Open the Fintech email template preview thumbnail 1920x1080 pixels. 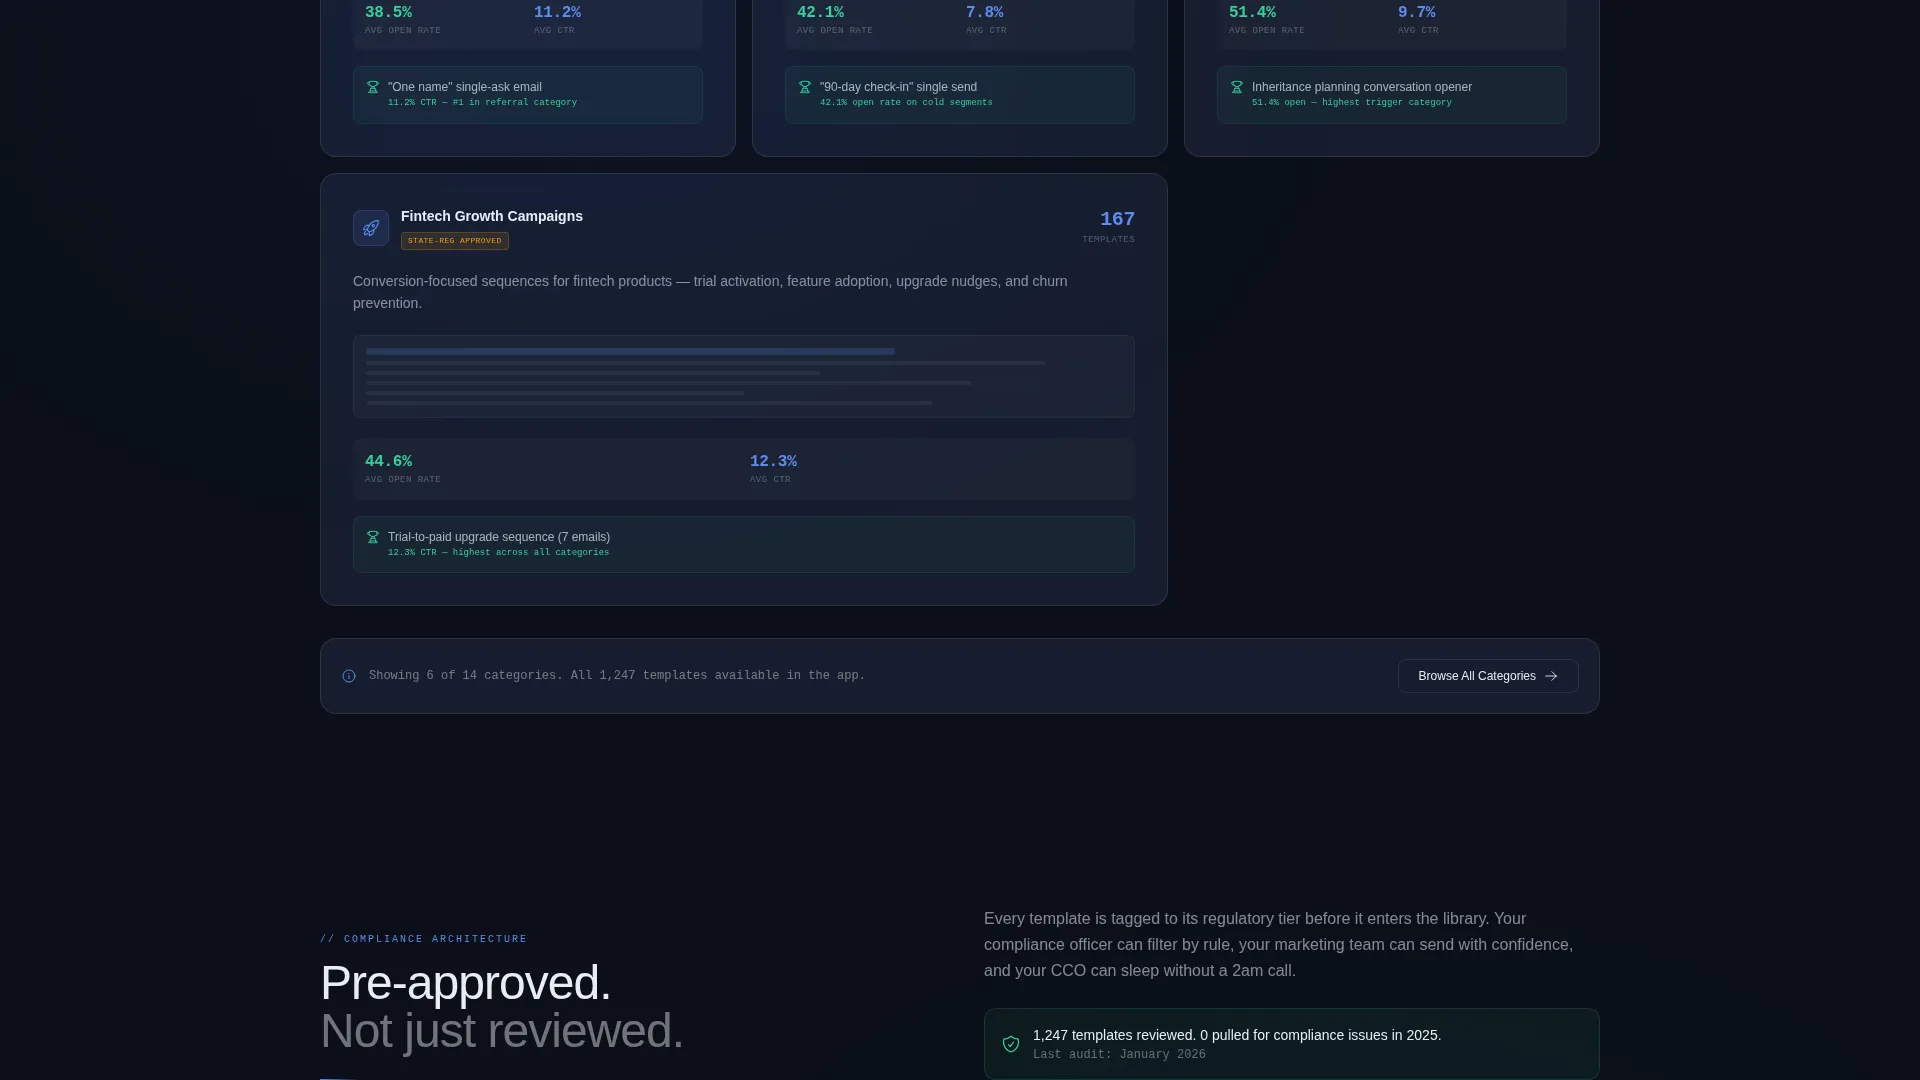(x=744, y=376)
